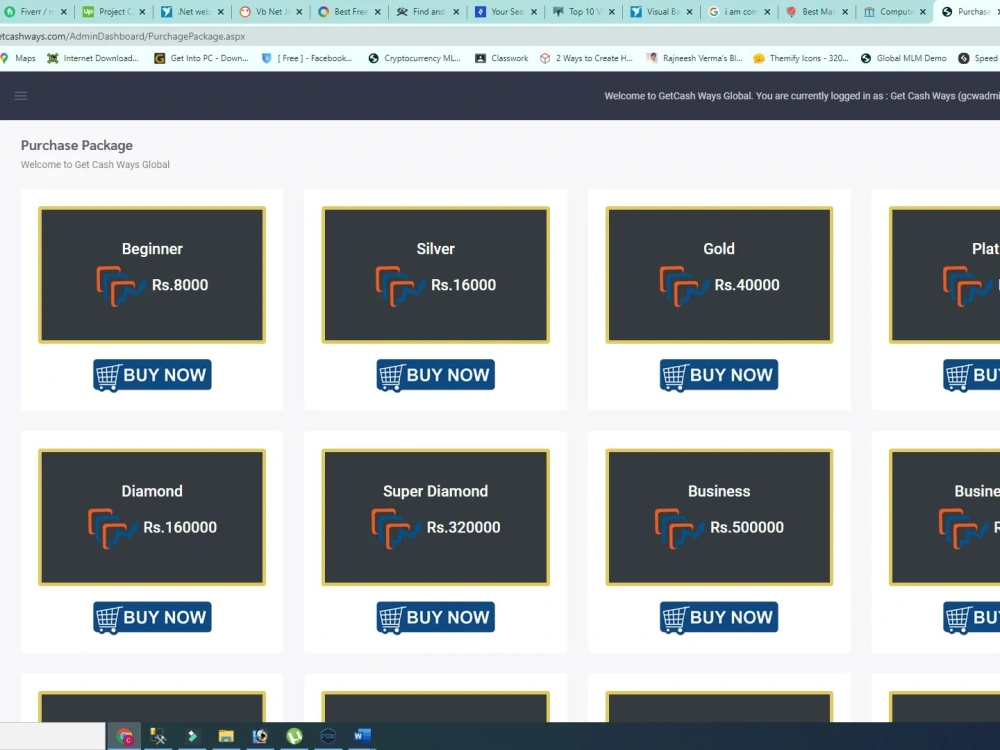Switch to the Best Free browser tab
This screenshot has width=1000, height=750.
click(x=349, y=11)
